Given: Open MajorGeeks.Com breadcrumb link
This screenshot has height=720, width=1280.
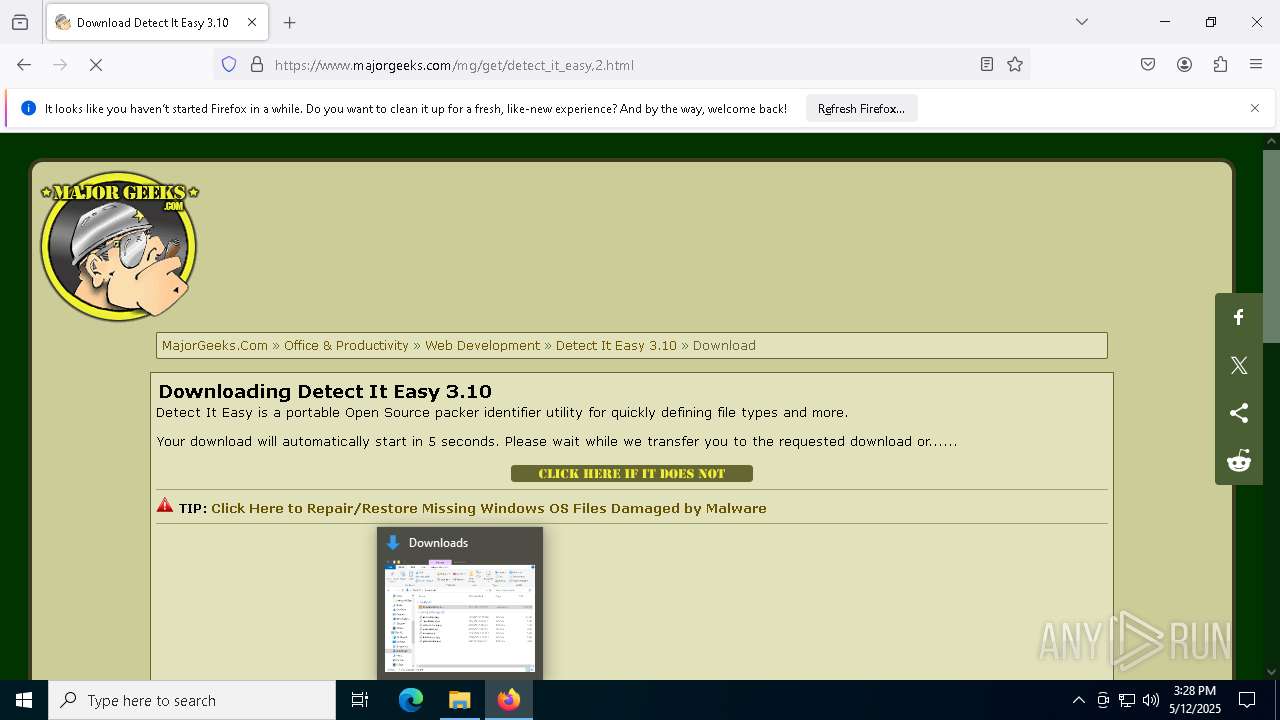Looking at the screenshot, I should click(215, 345).
